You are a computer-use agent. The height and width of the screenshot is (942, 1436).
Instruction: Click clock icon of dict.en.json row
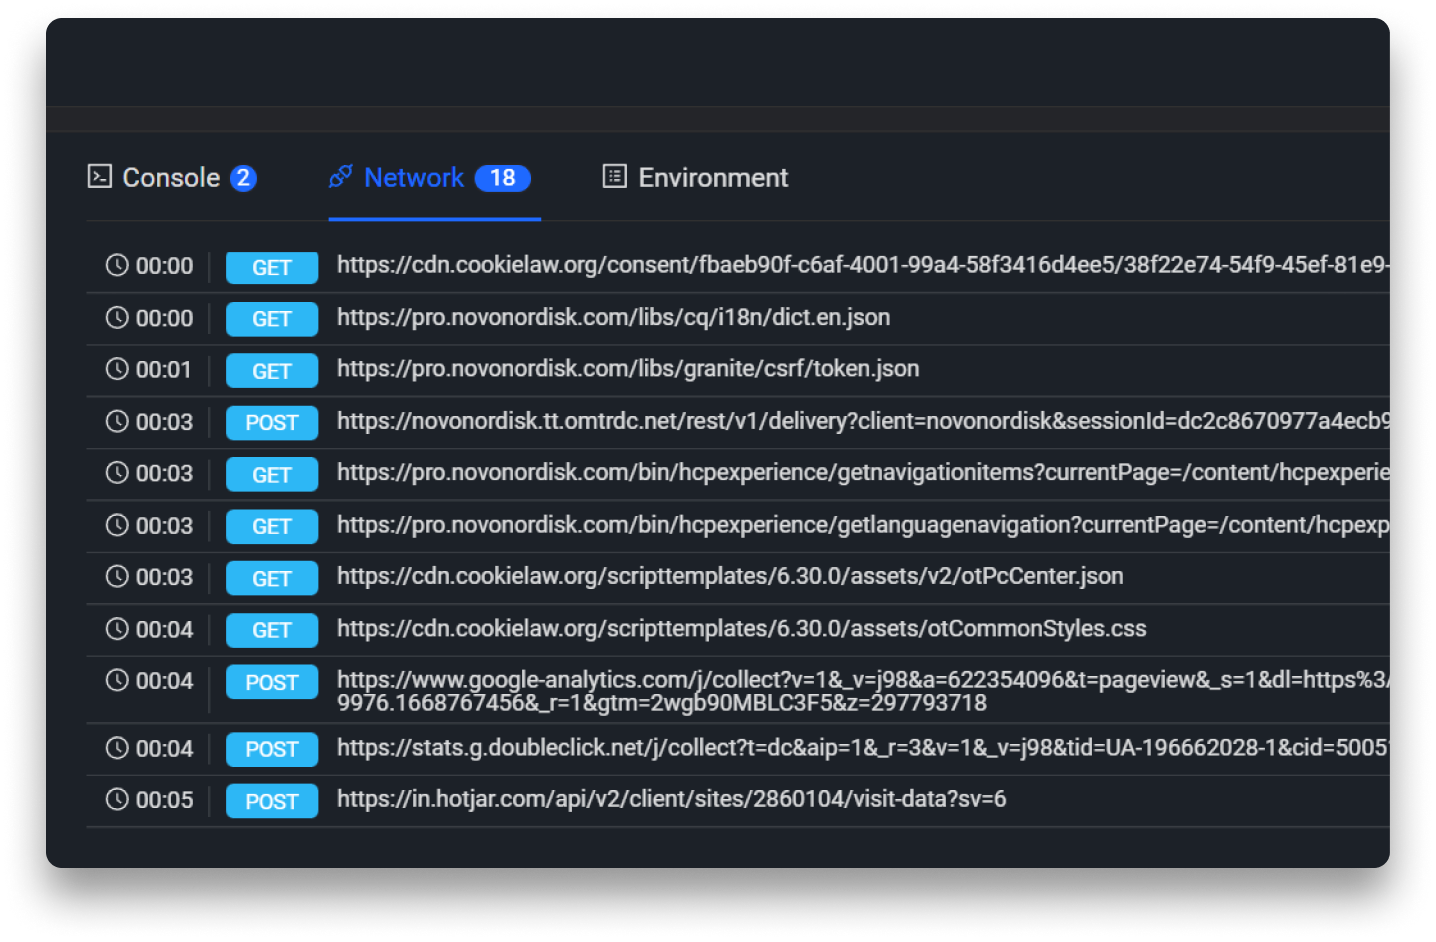tap(117, 318)
